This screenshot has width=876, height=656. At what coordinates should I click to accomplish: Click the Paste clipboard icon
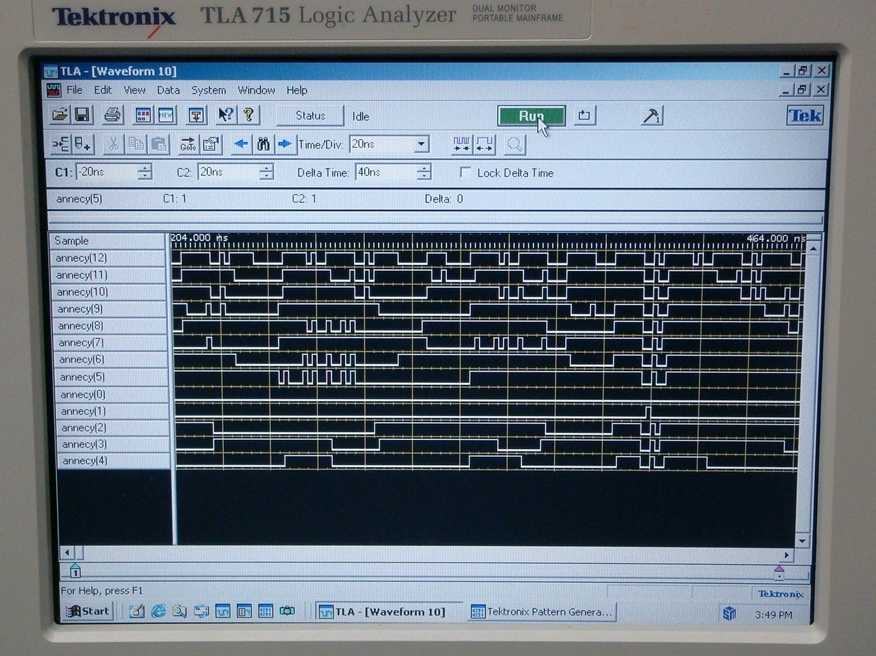[159, 145]
